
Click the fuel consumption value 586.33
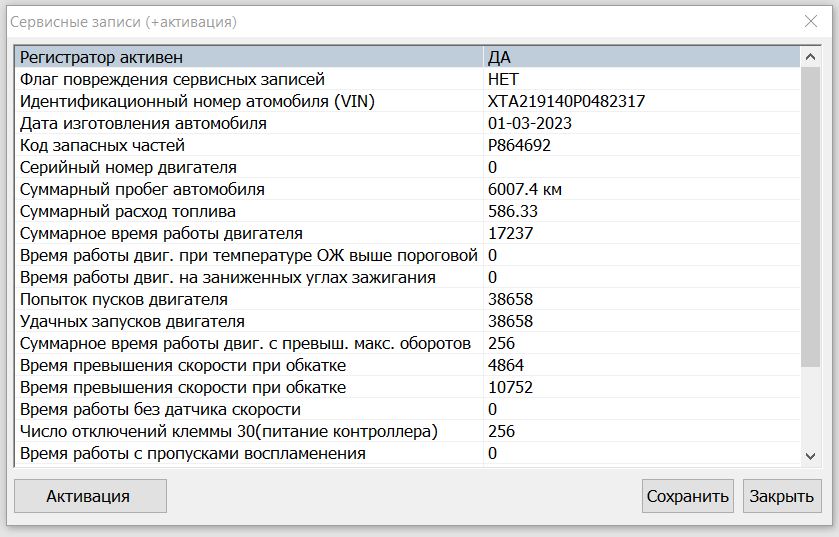pyautogui.click(x=512, y=212)
